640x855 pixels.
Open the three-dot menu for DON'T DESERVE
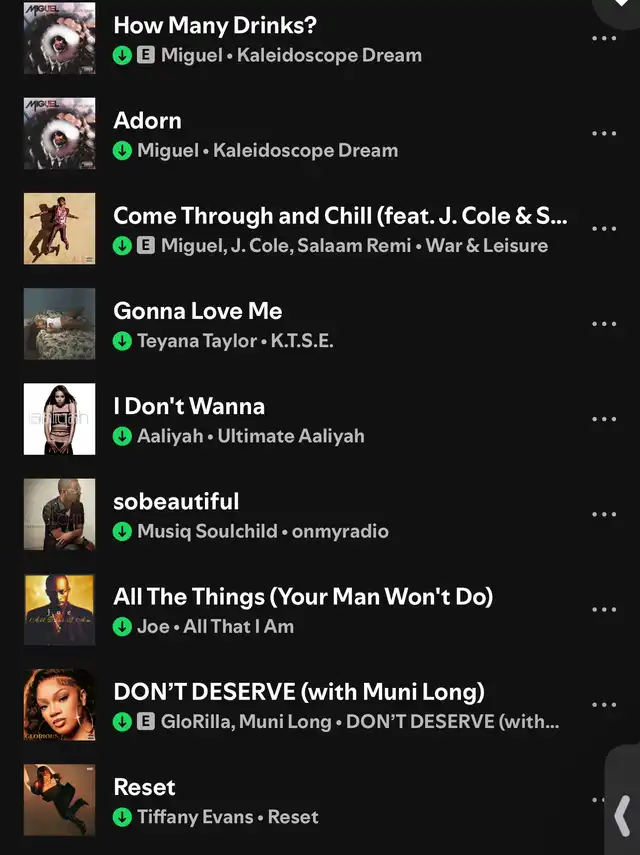604,705
